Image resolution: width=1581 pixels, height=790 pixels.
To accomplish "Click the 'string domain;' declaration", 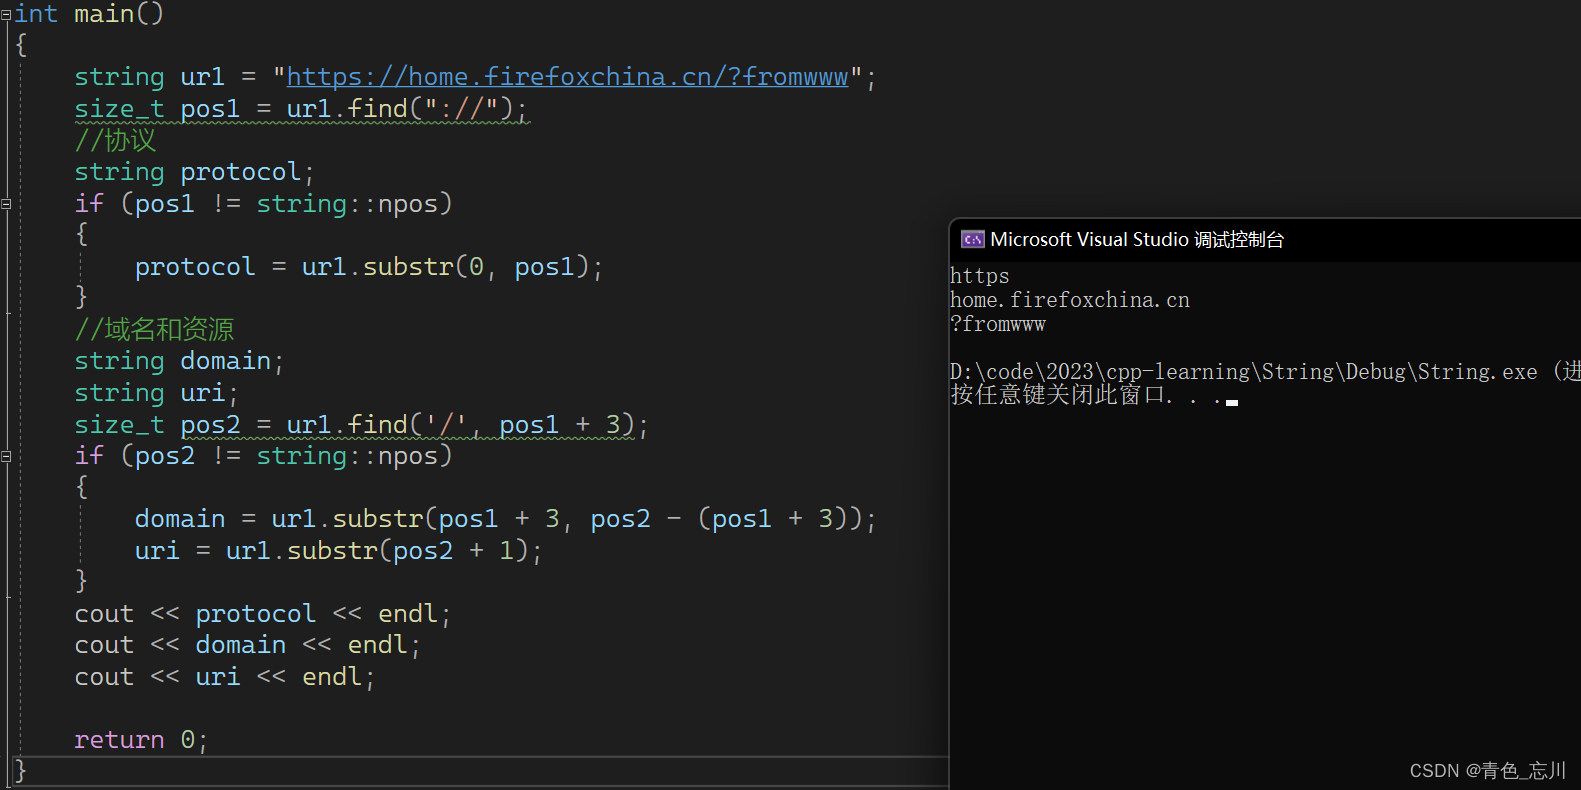I will 180,361.
